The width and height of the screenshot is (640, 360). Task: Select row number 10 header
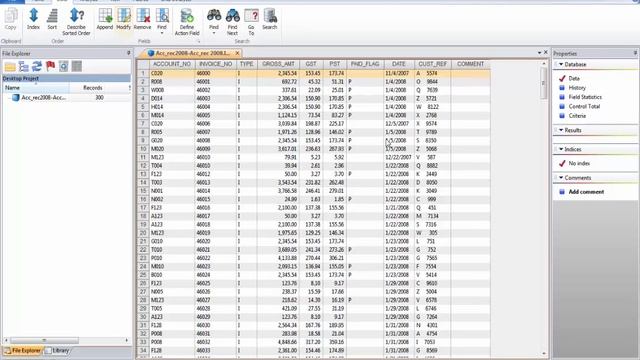tap(143, 149)
